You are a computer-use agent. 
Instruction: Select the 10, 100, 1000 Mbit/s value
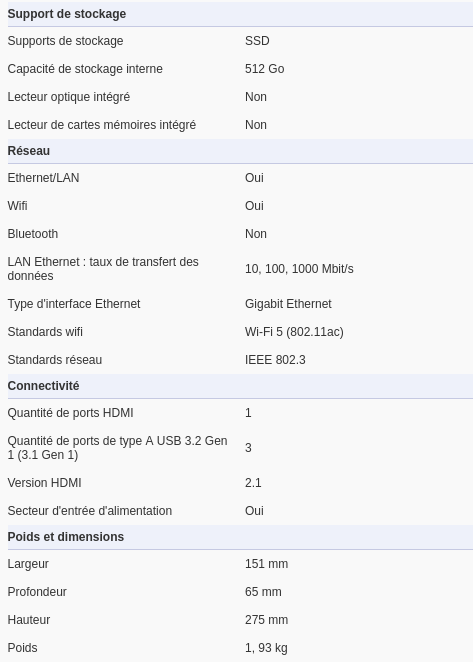coord(299,269)
